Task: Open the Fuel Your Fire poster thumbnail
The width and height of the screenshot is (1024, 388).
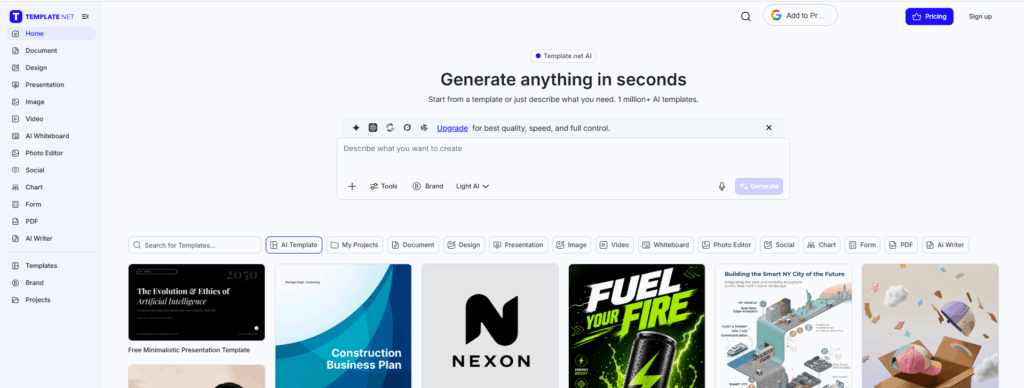Action: [637, 326]
